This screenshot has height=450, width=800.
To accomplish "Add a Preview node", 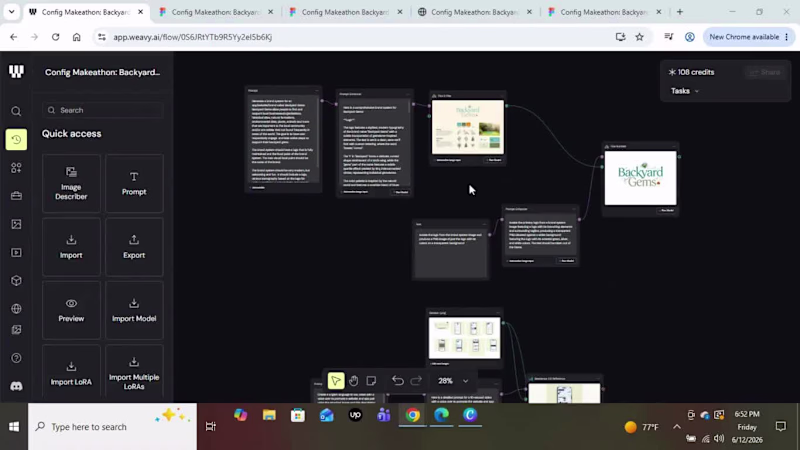I will 71,310.
